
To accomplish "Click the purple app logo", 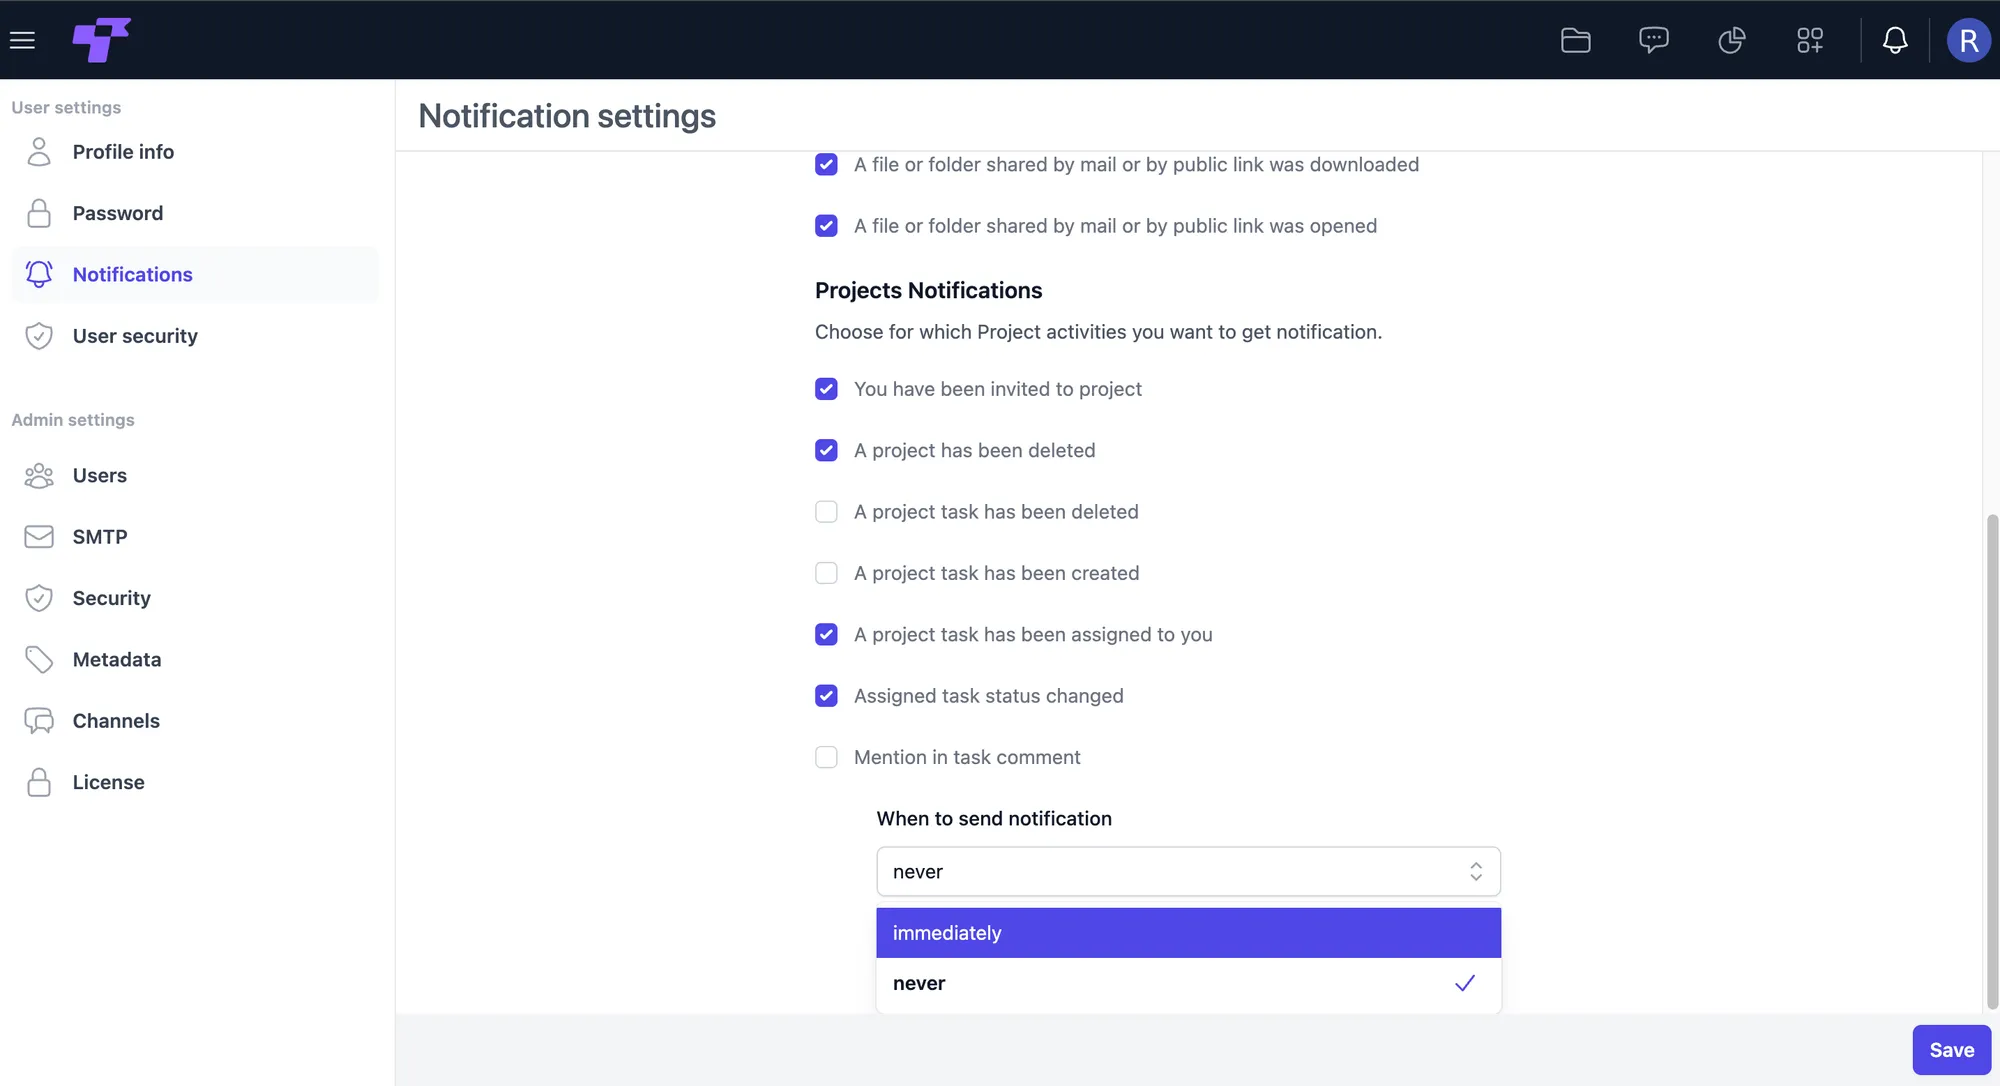I will pyautogui.click(x=101, y=40).
